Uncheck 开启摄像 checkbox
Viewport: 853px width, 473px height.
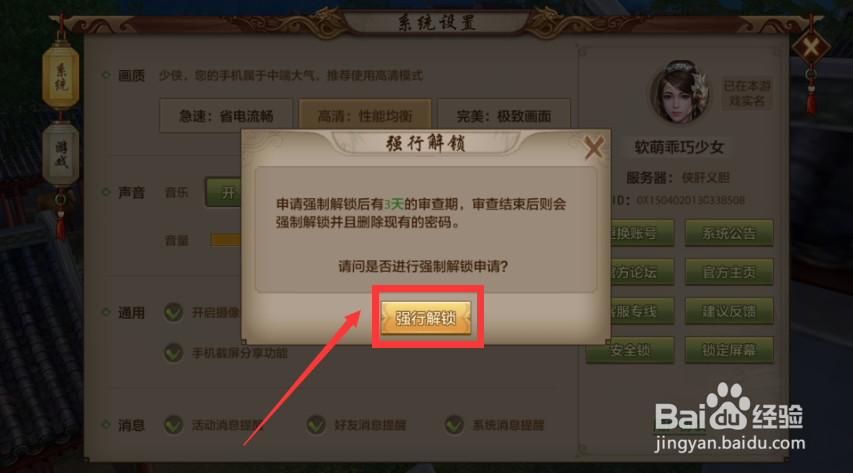pos(174,312)
